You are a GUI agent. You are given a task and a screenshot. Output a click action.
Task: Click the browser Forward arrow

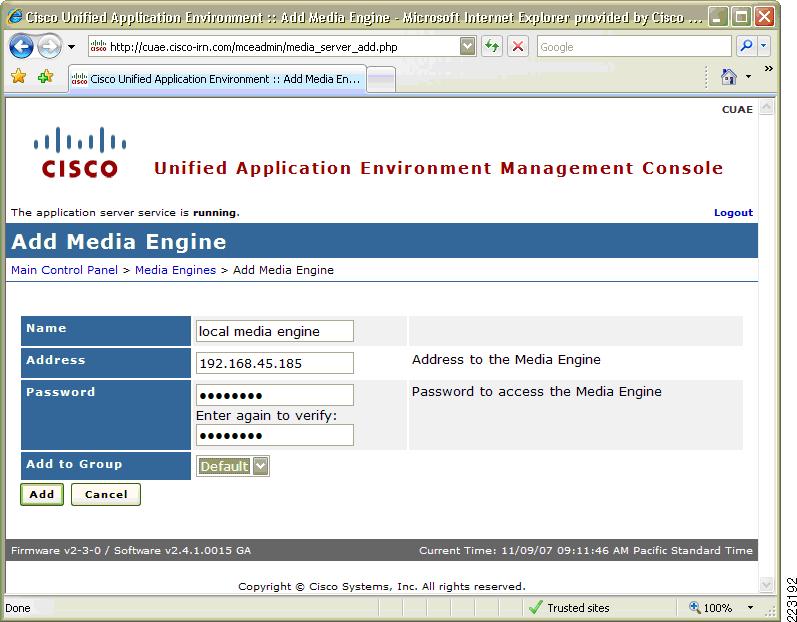(x=49, y=47)
